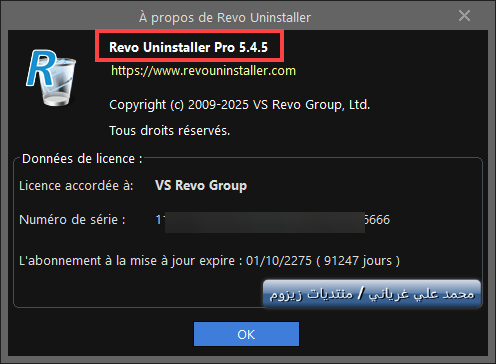Click the Licence accordée à label
The image size is (496, 364).
pyautogui.click(x=76, y=186)
